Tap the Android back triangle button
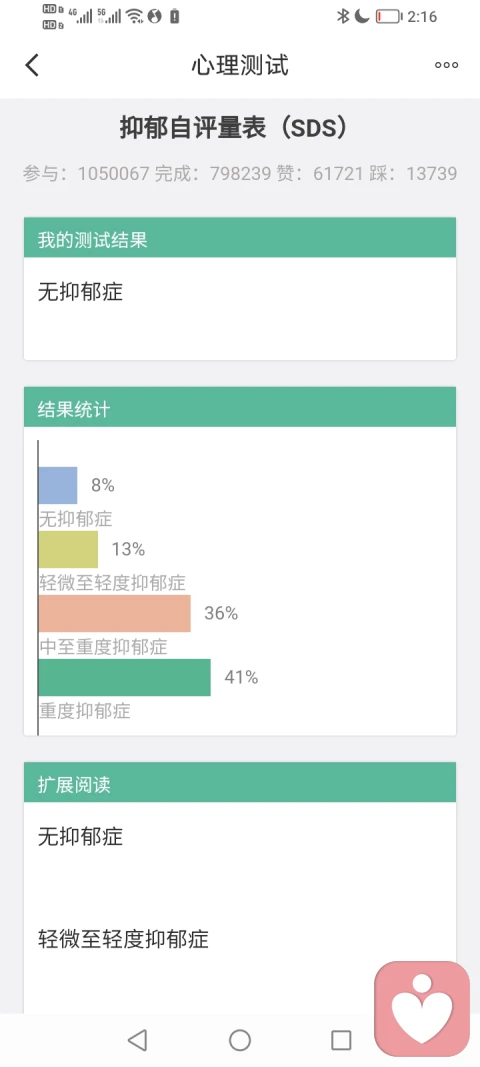 pos(138,1040)
